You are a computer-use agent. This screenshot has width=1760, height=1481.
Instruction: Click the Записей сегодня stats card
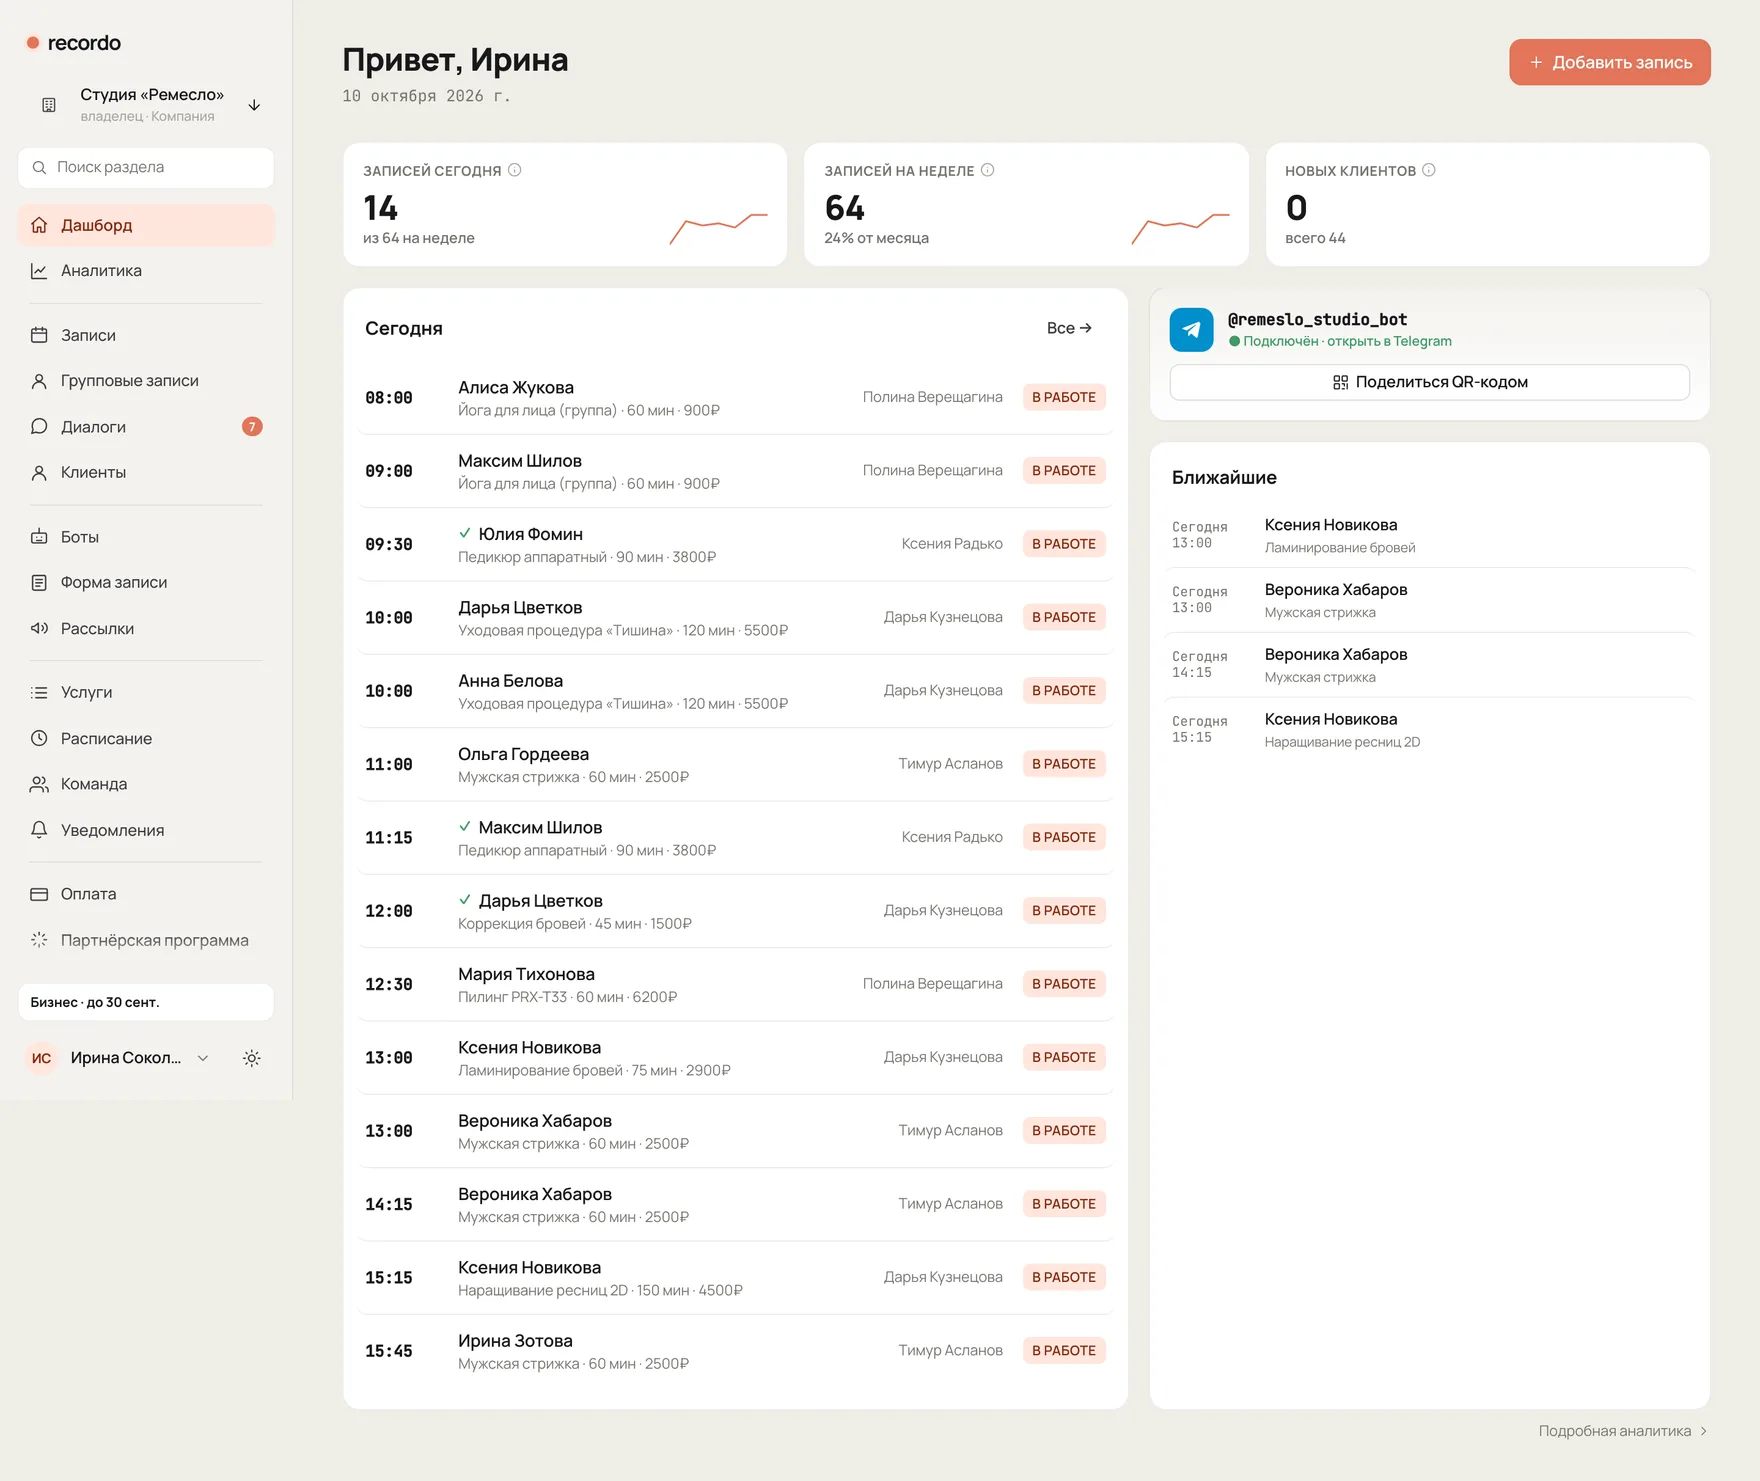click(565, 204)
